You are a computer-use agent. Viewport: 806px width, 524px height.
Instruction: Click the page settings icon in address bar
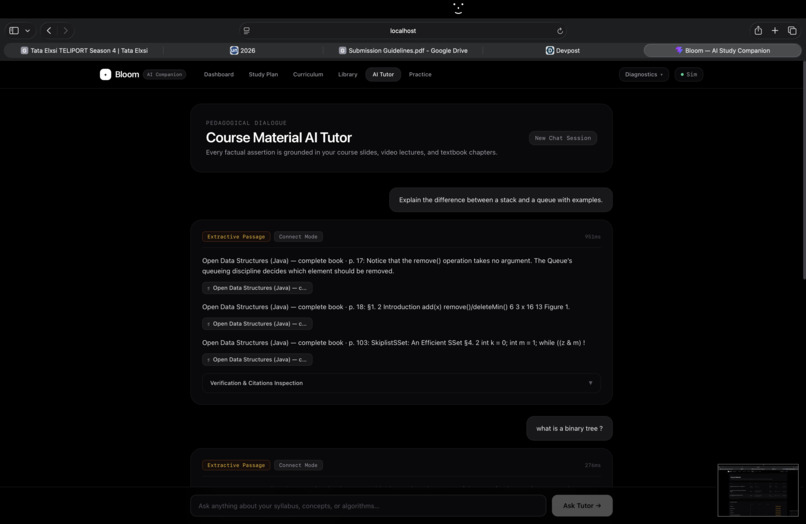(247, 31)
